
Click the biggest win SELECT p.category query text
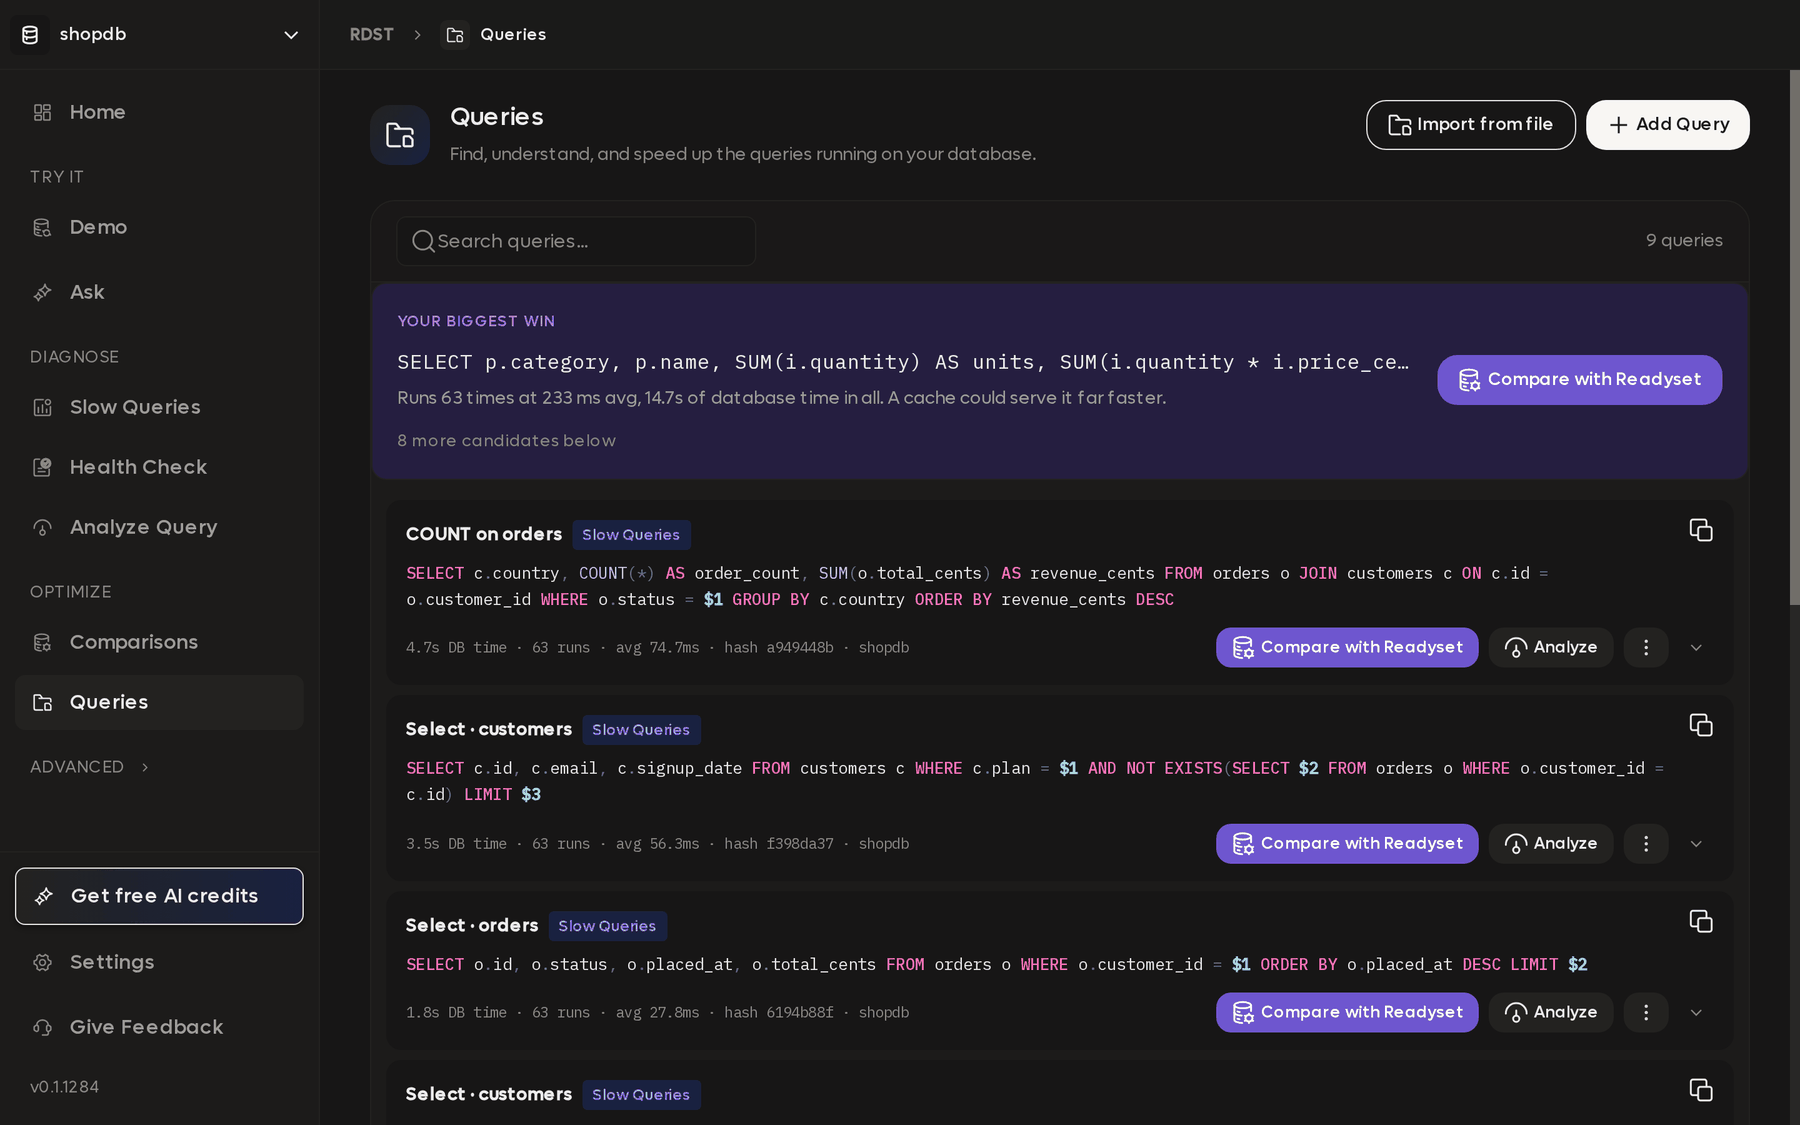(902, 362)
